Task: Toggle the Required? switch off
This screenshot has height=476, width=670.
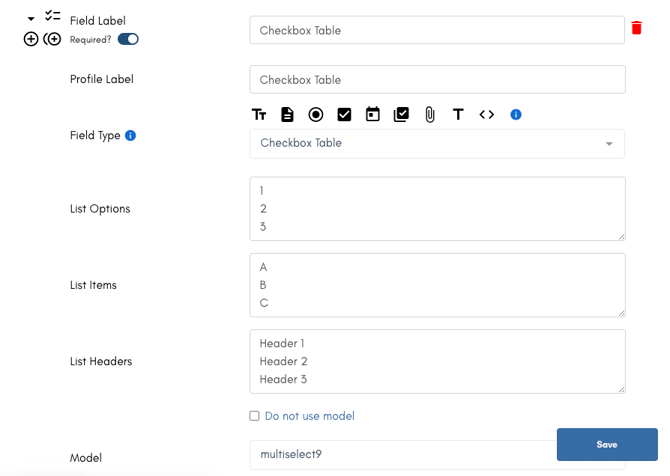Action: point(128,39)
